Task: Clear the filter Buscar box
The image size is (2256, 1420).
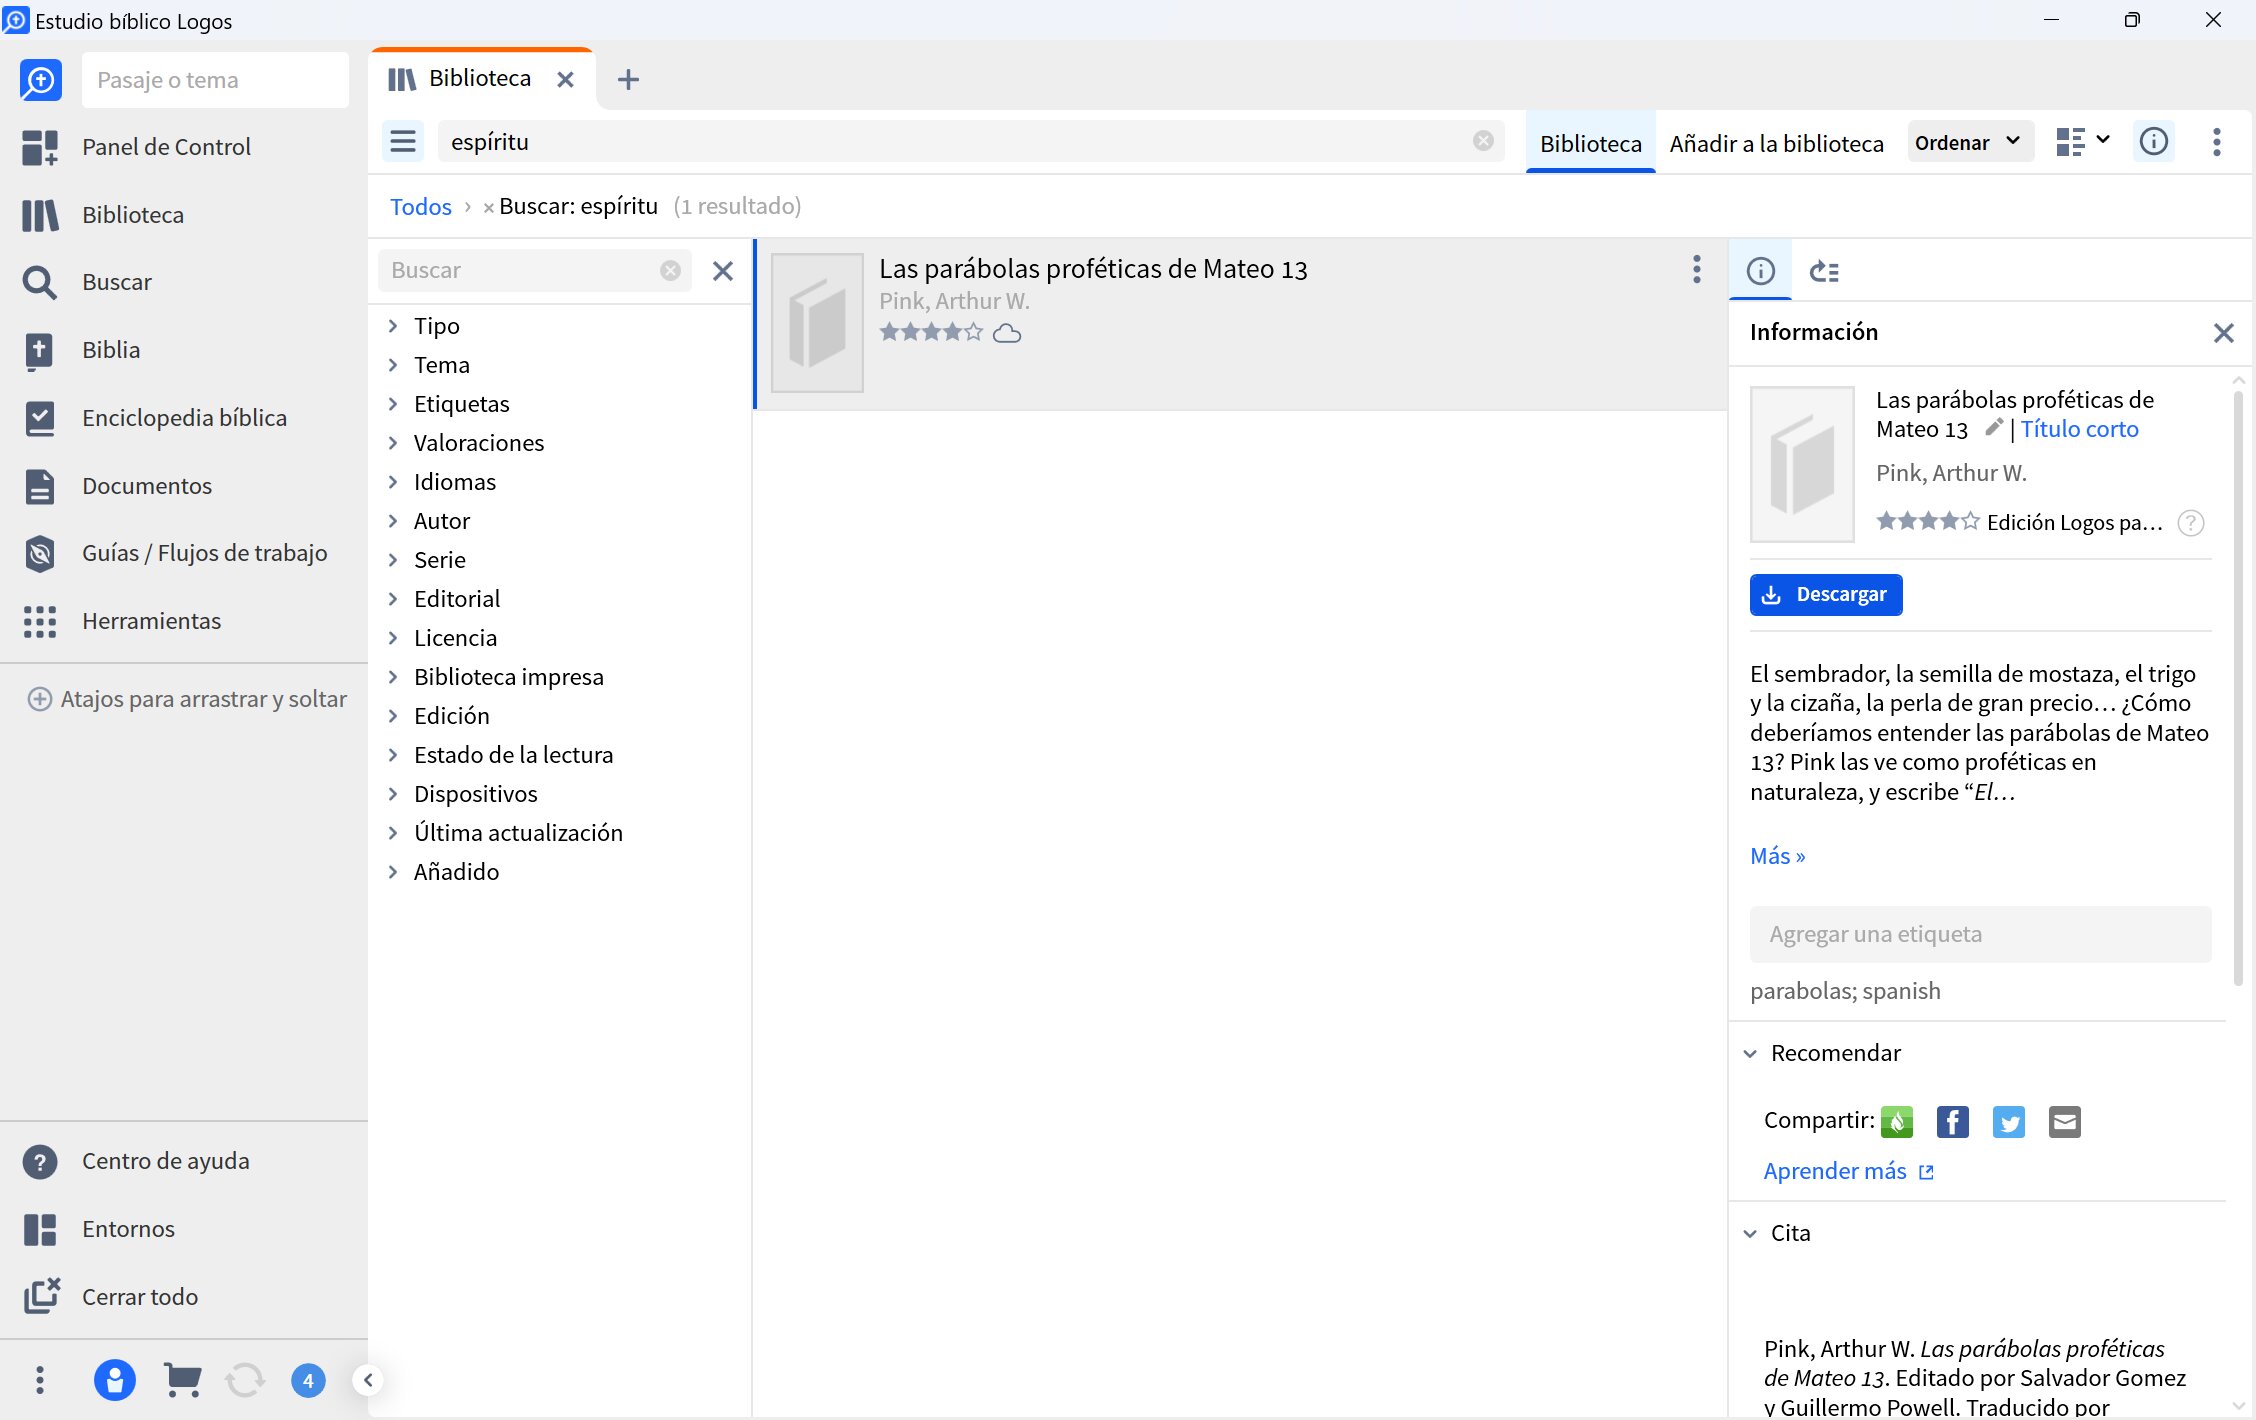Action: (x=671, y=271)
